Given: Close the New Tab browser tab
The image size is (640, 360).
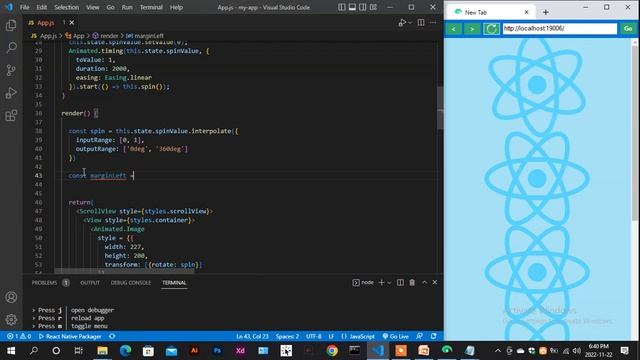Looking at the screenshot, I should 527,12.
